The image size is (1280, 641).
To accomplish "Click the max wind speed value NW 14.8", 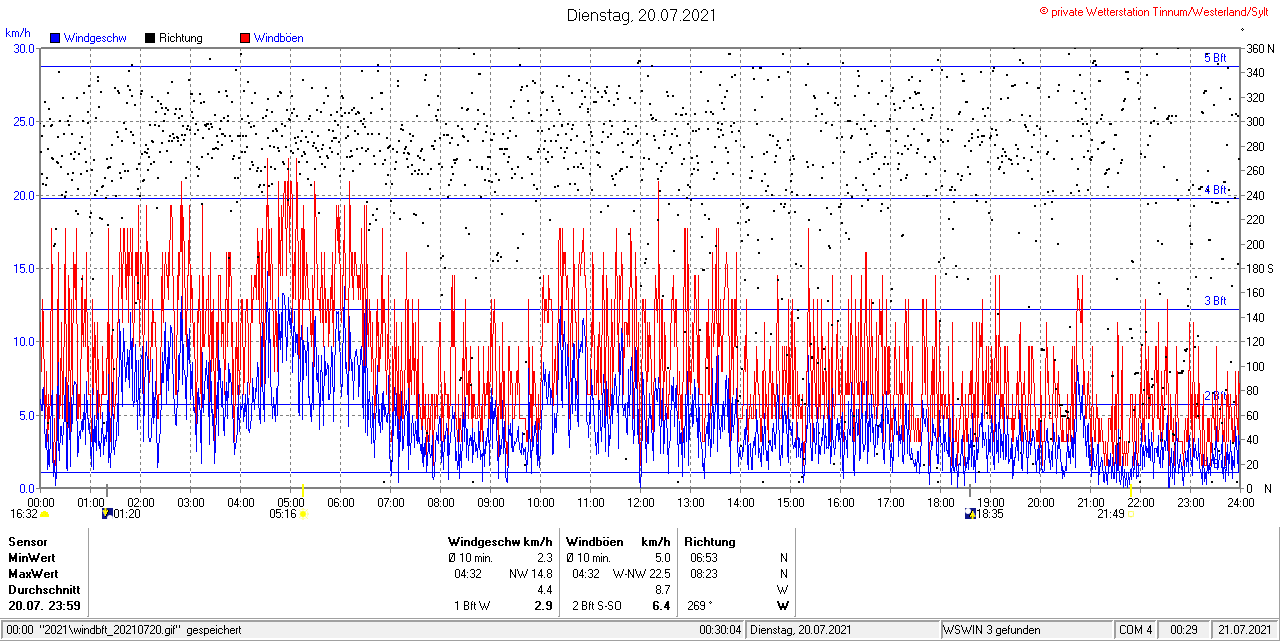I will (531, 573).
